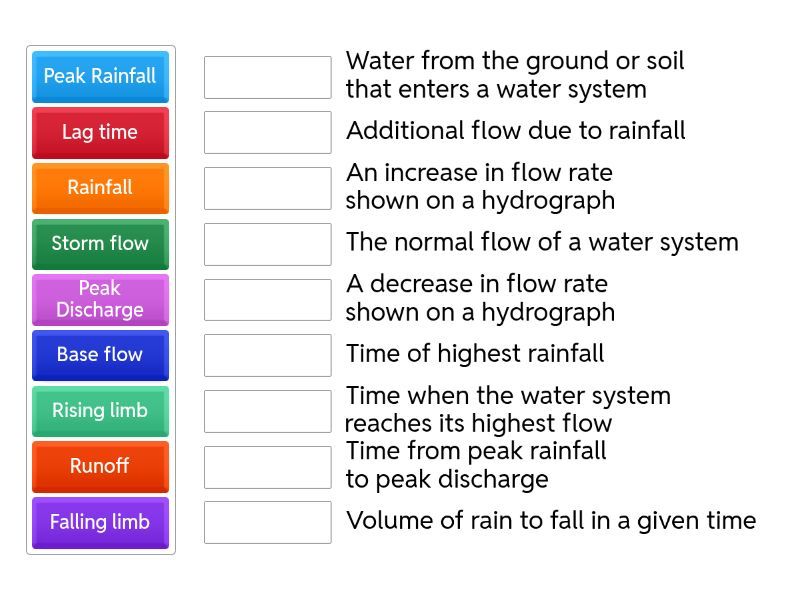Image resolution: width=800 pixels, height=600 pixels.
Task: Select empty box next to 'An increase in flow rate'
Action: pos(267,188)
